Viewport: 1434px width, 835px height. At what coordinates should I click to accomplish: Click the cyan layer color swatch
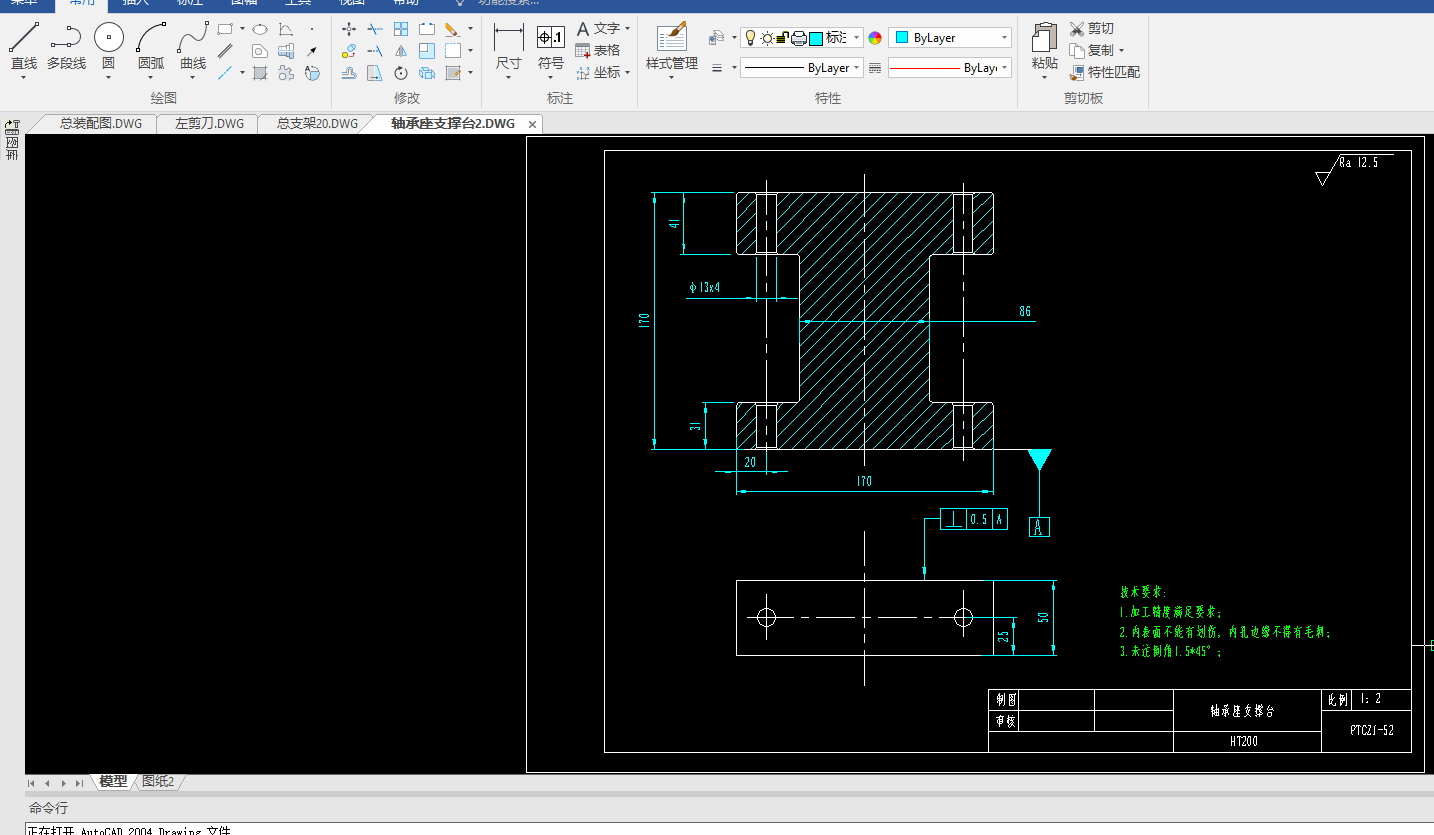pyautogui.click(x=816, y=38)
